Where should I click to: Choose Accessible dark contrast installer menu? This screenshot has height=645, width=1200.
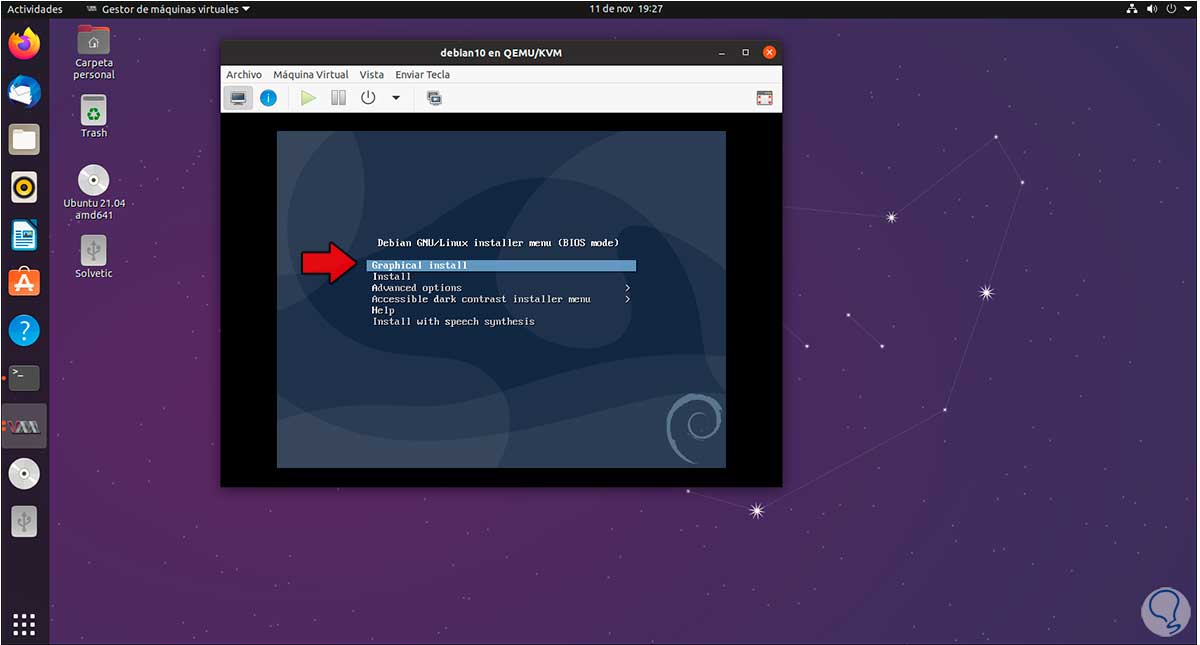click(481, 299)
